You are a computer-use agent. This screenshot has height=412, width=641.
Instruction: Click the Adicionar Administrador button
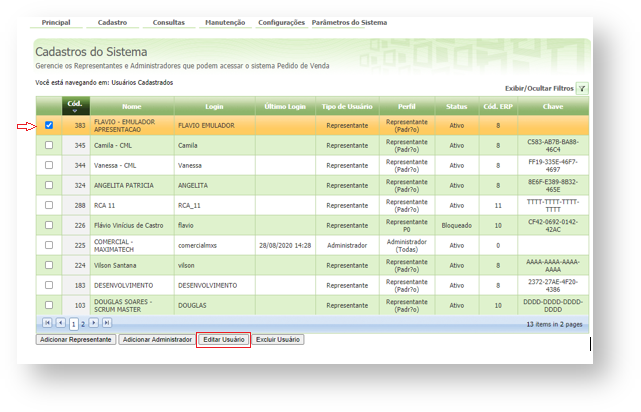[x=157, y=340]
